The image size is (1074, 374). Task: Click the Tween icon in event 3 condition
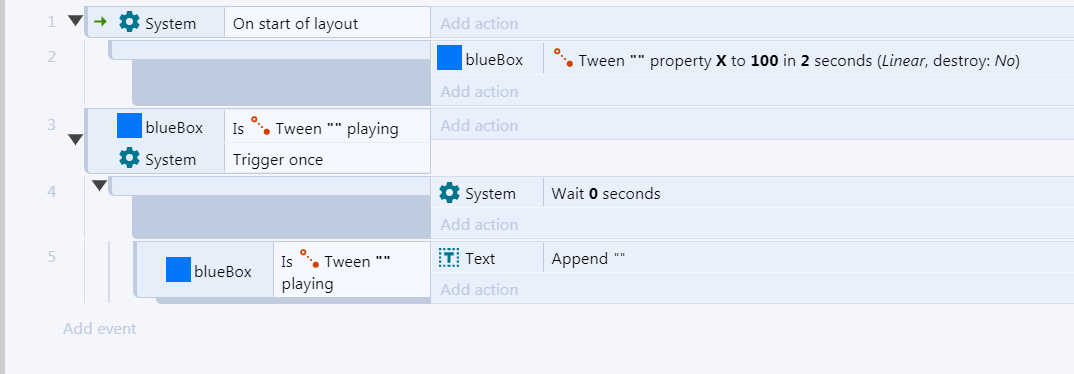point(260,126)
